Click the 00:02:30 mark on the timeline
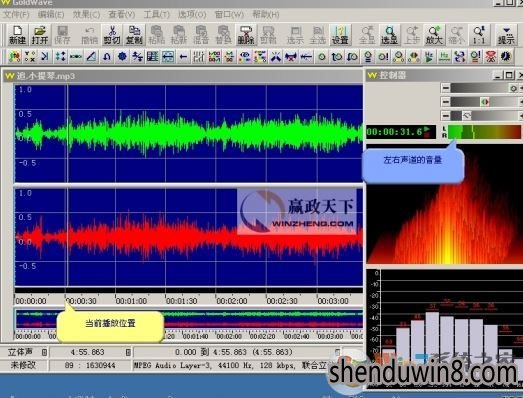Viewport: 523px width, 398px height. point(282,301)
